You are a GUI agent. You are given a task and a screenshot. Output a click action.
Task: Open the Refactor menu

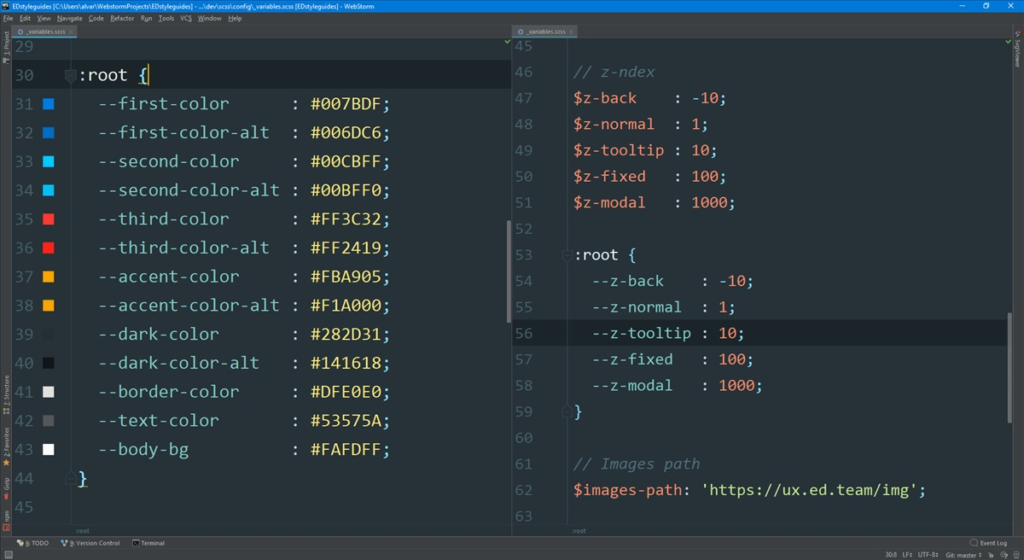point(122,18)
